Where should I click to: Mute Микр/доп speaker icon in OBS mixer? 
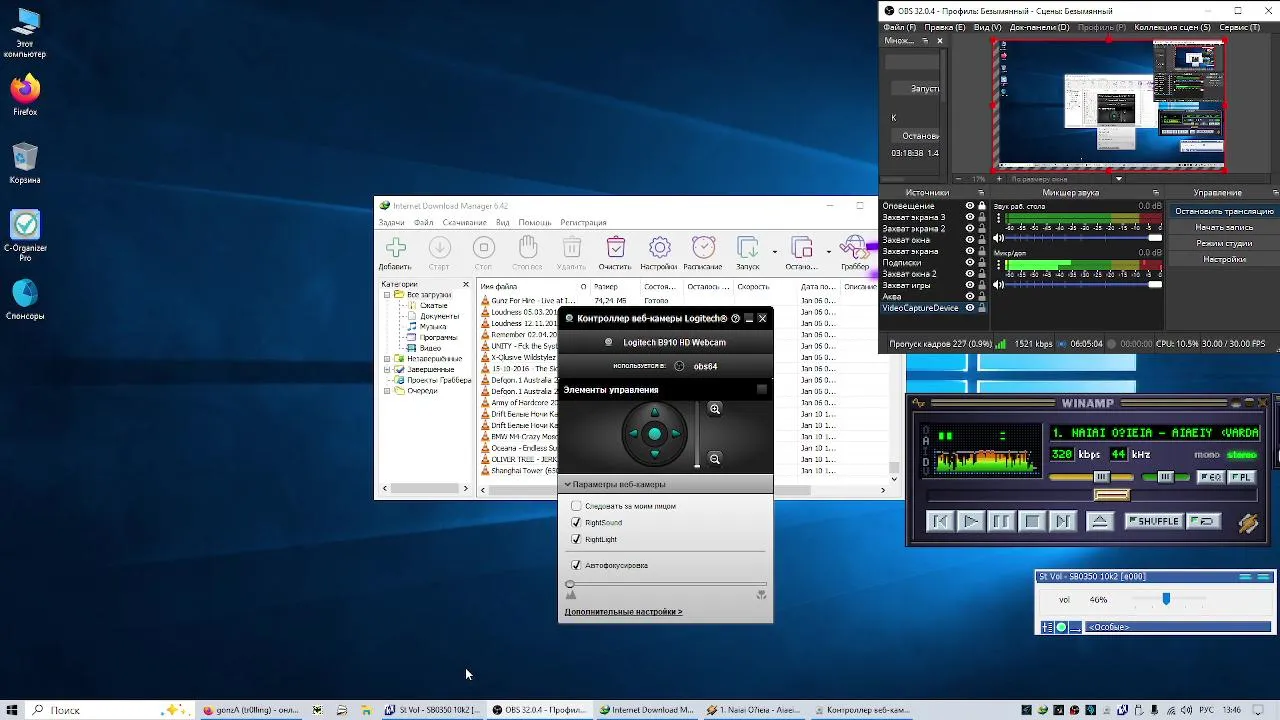coord(998,285)
